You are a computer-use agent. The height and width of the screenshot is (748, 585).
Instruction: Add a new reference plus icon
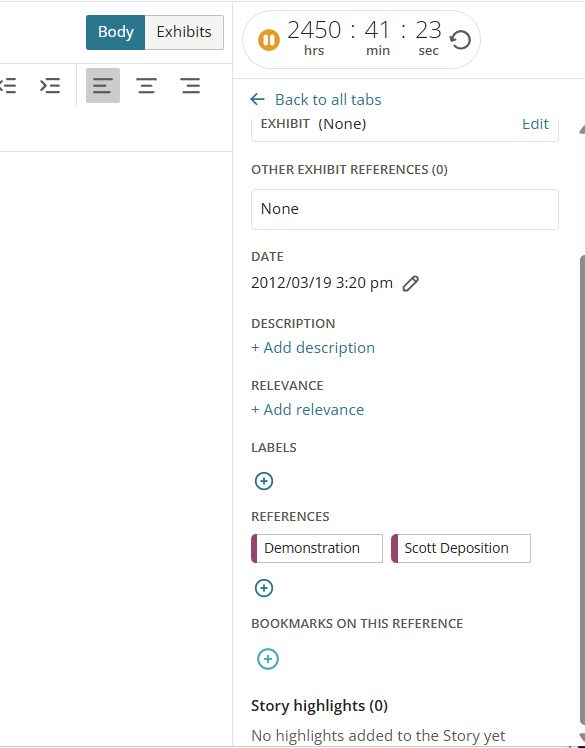pyautogui.click(x=264, y=588)
